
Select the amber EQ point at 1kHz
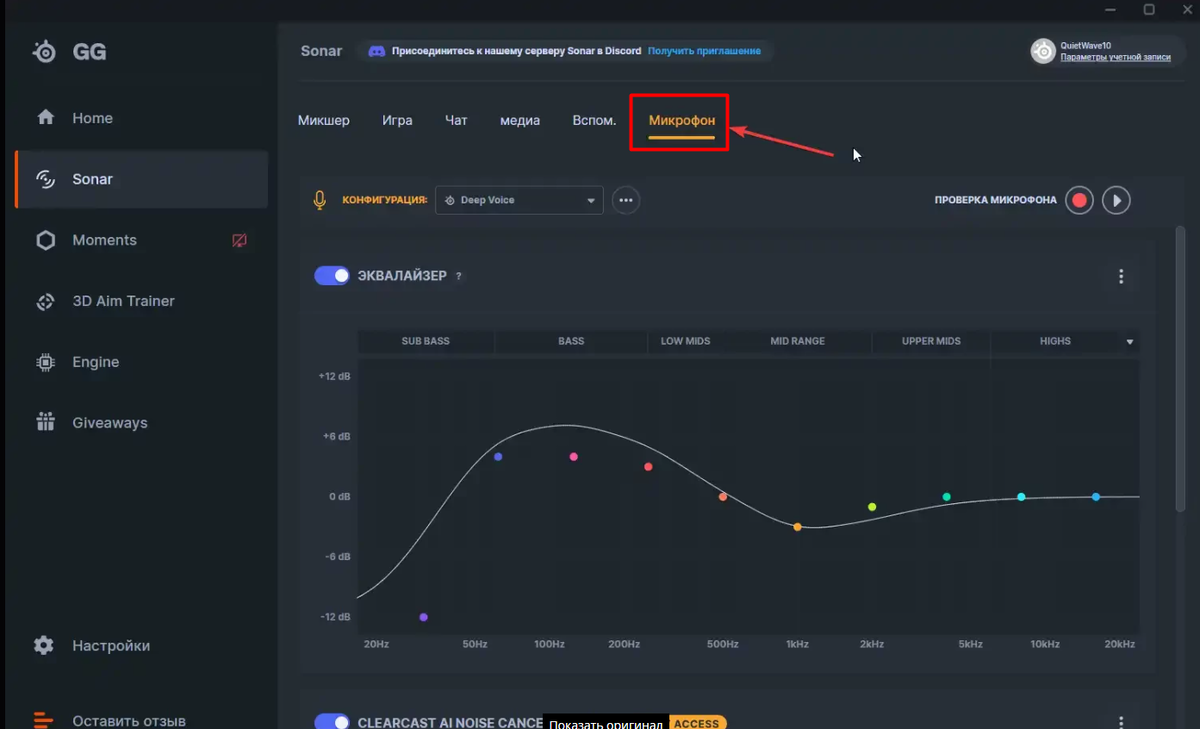798,527
